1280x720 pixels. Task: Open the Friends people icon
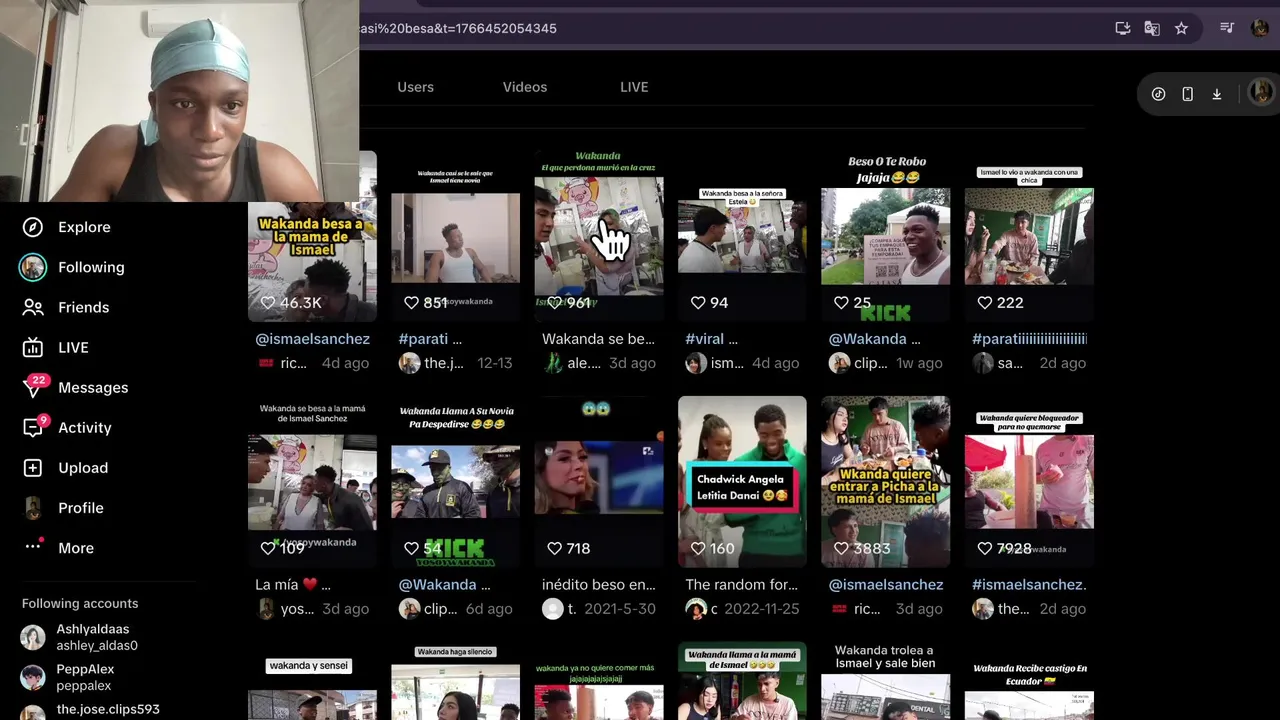[33, 307]
